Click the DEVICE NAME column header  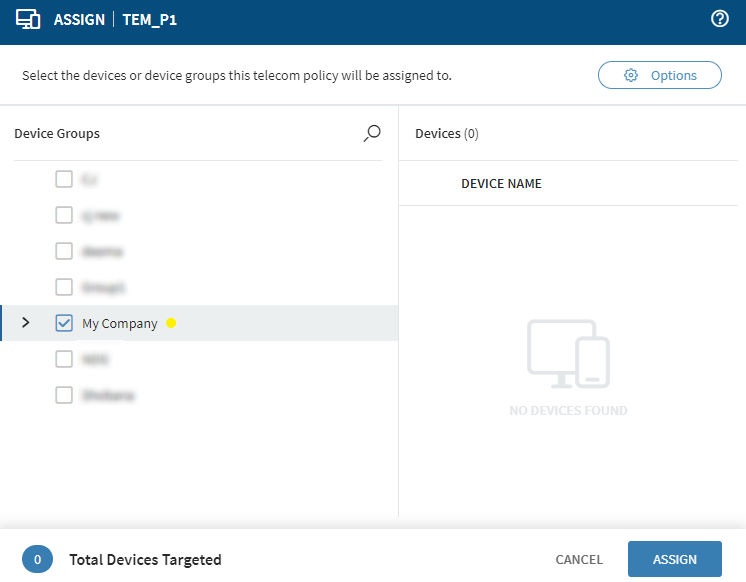pos(501,184)
